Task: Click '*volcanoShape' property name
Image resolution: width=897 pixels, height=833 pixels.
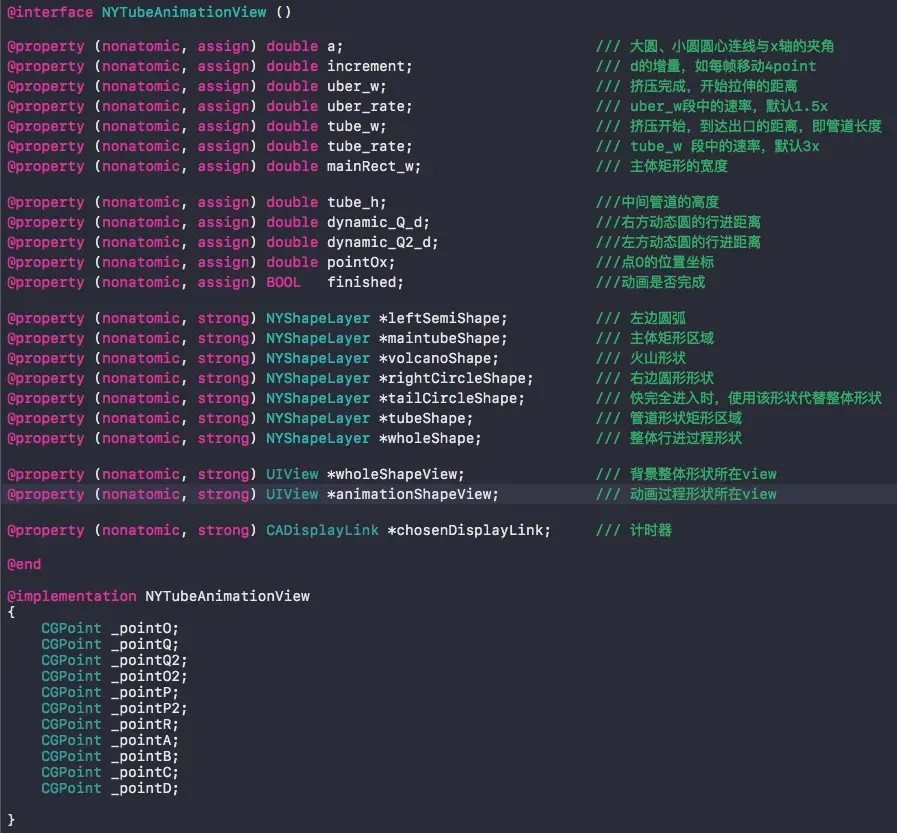Action: (435, 359)
